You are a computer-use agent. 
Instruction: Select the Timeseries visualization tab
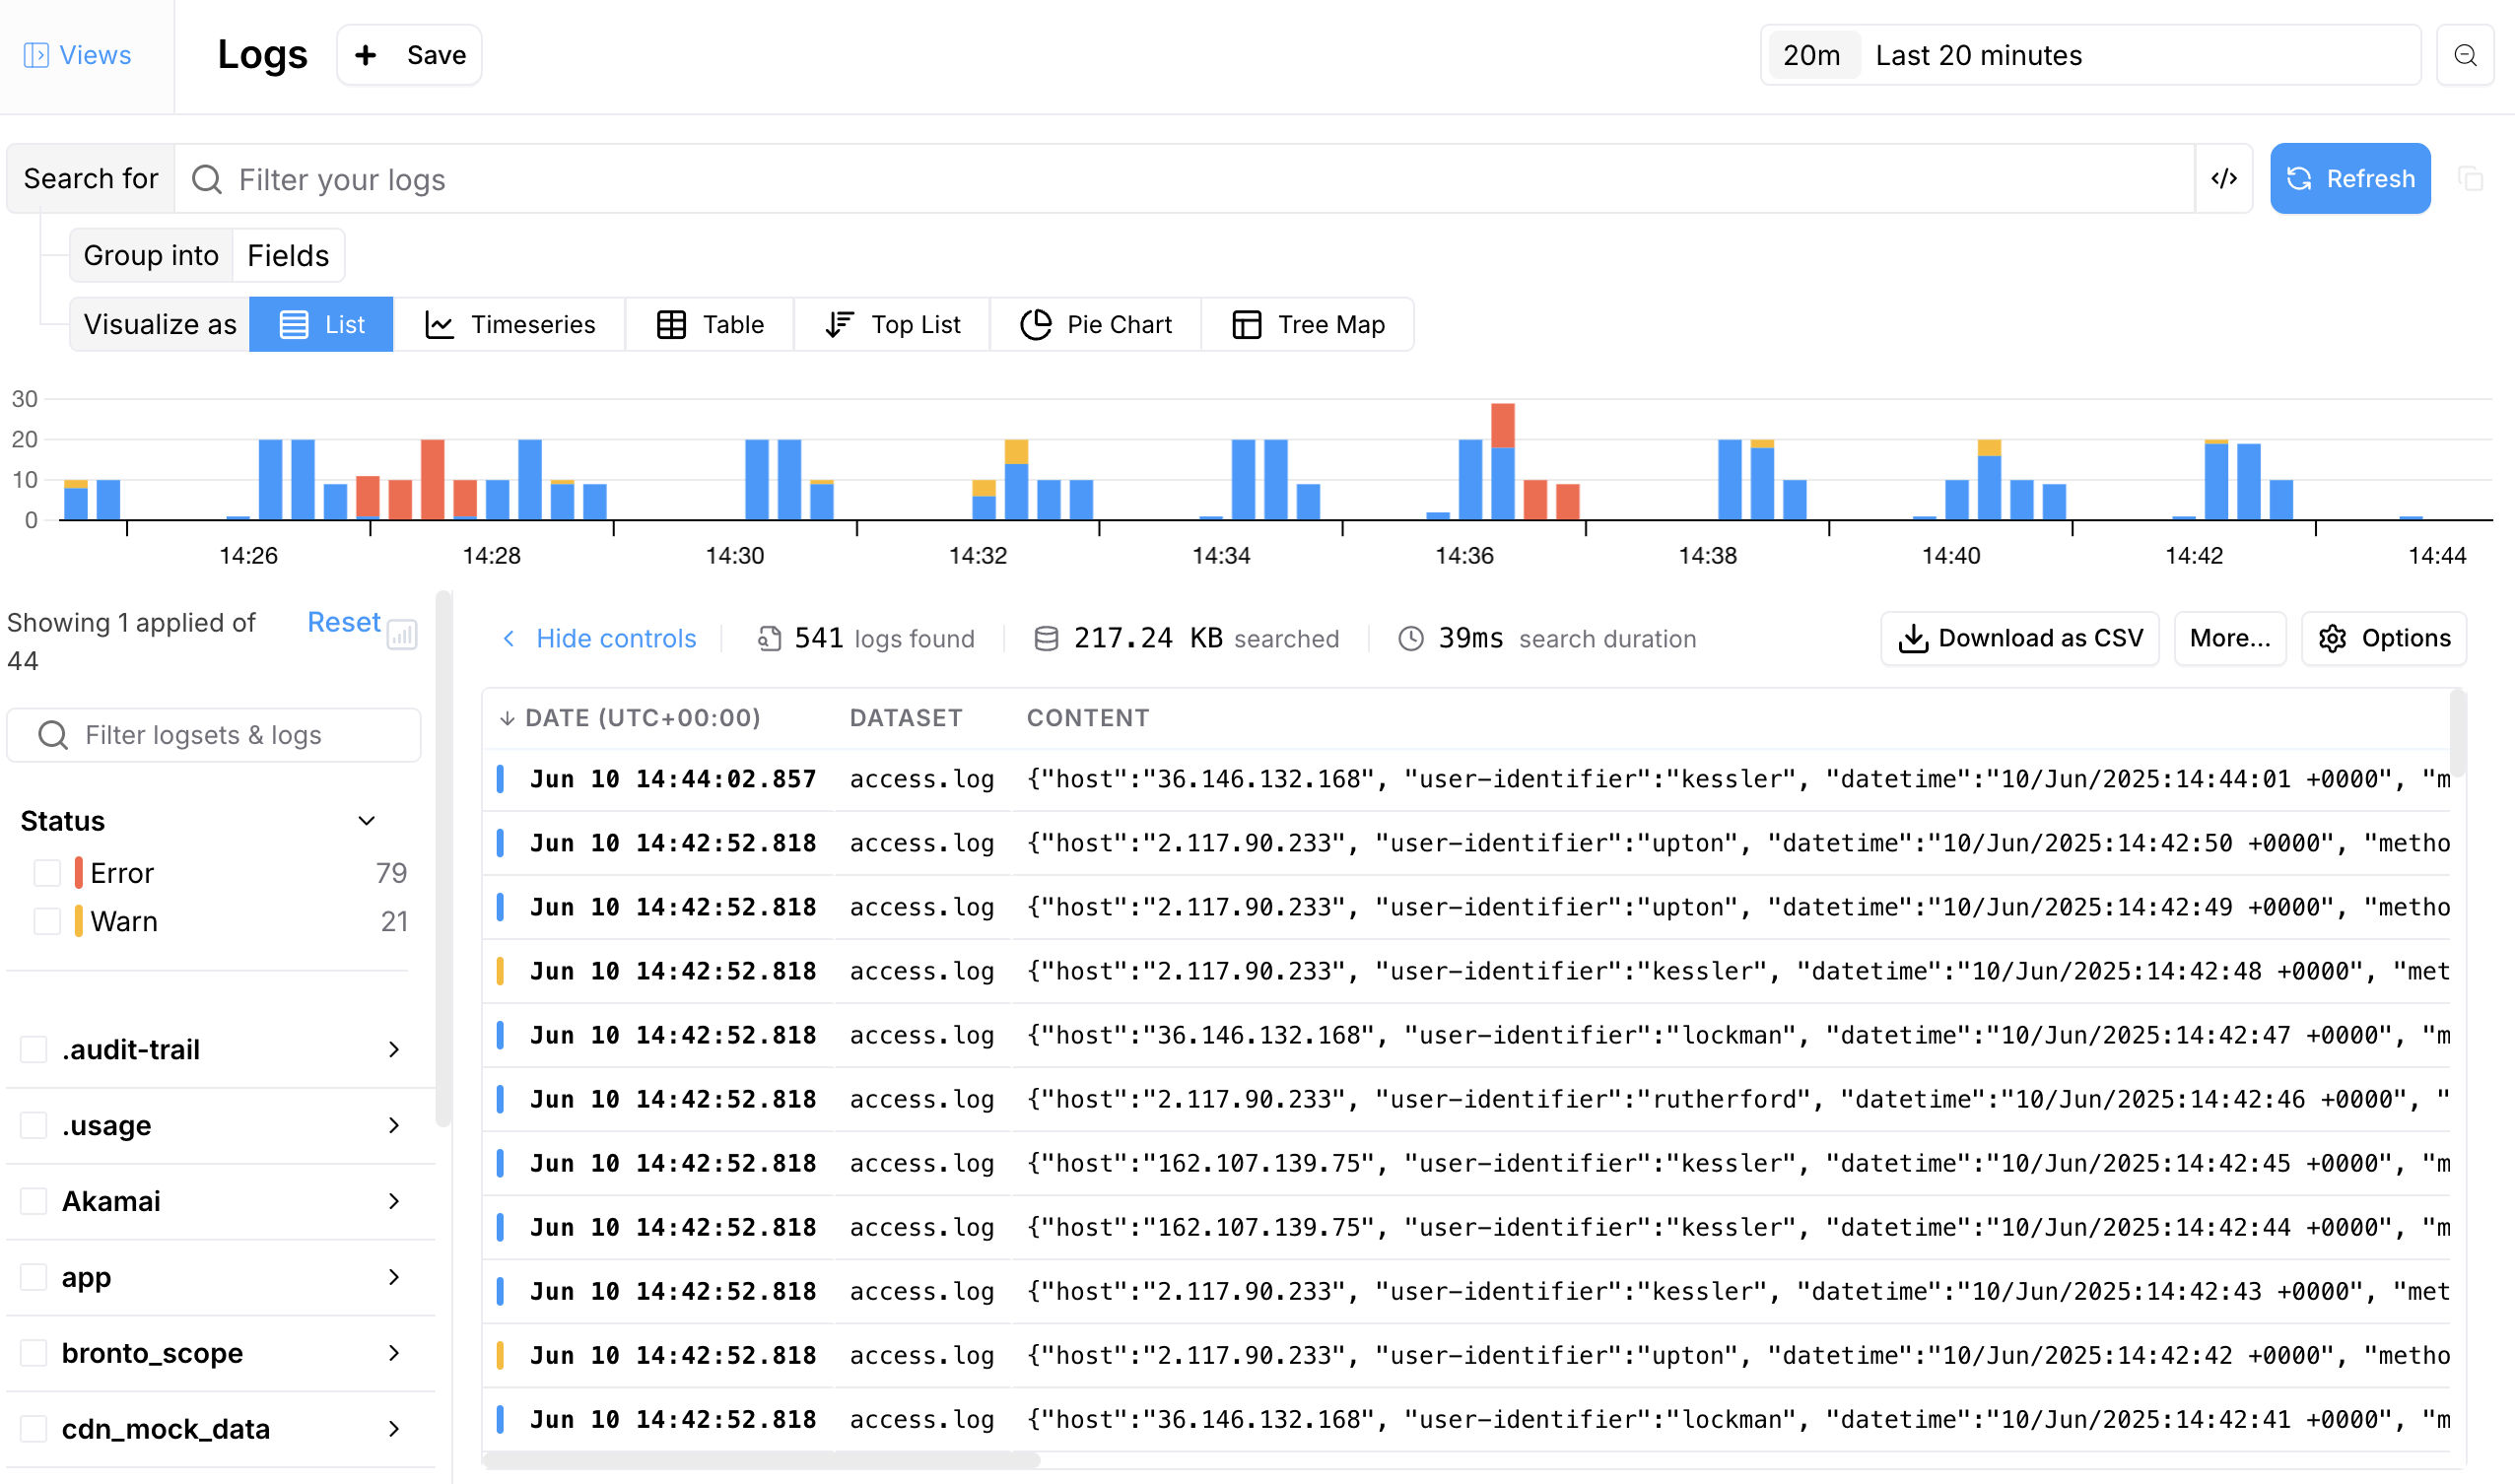pyautogui.click(x=510, y=324)
